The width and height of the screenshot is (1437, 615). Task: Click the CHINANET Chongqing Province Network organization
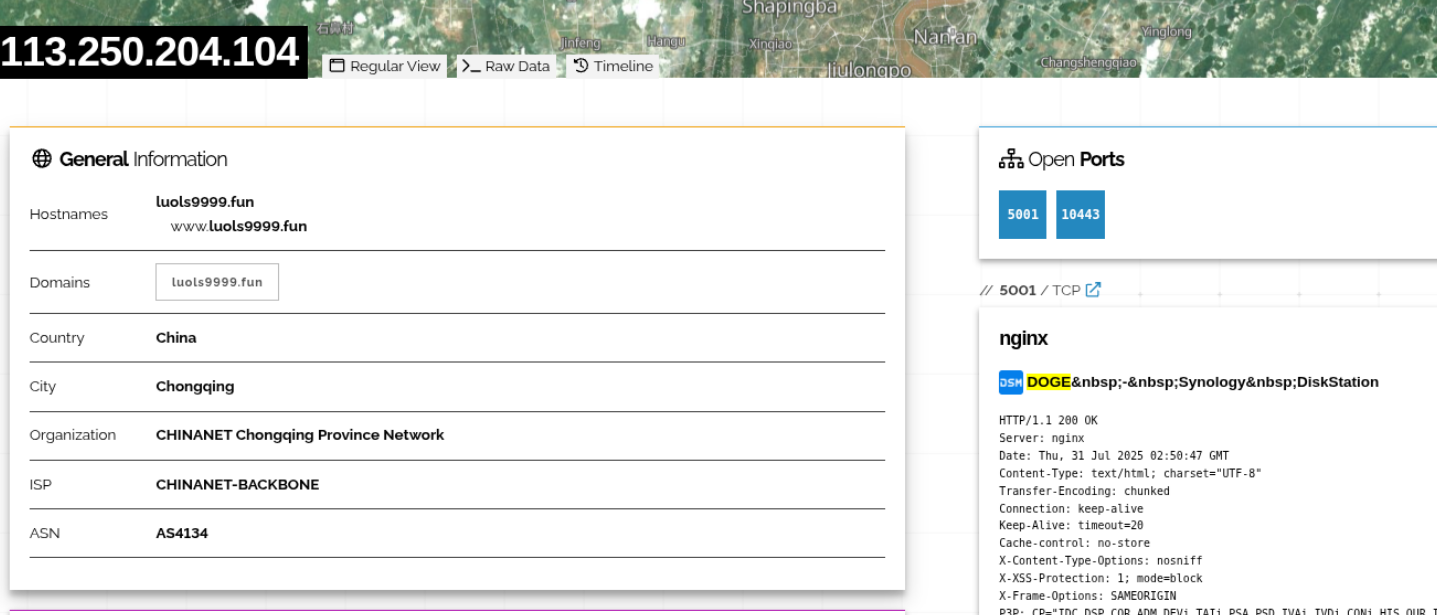coord(300,435)
